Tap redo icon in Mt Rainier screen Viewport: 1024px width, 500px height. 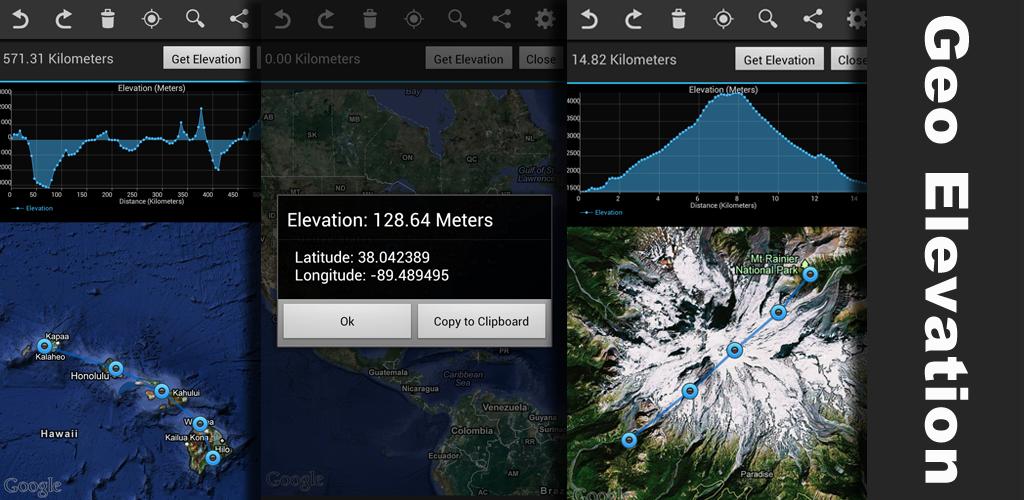633,19
